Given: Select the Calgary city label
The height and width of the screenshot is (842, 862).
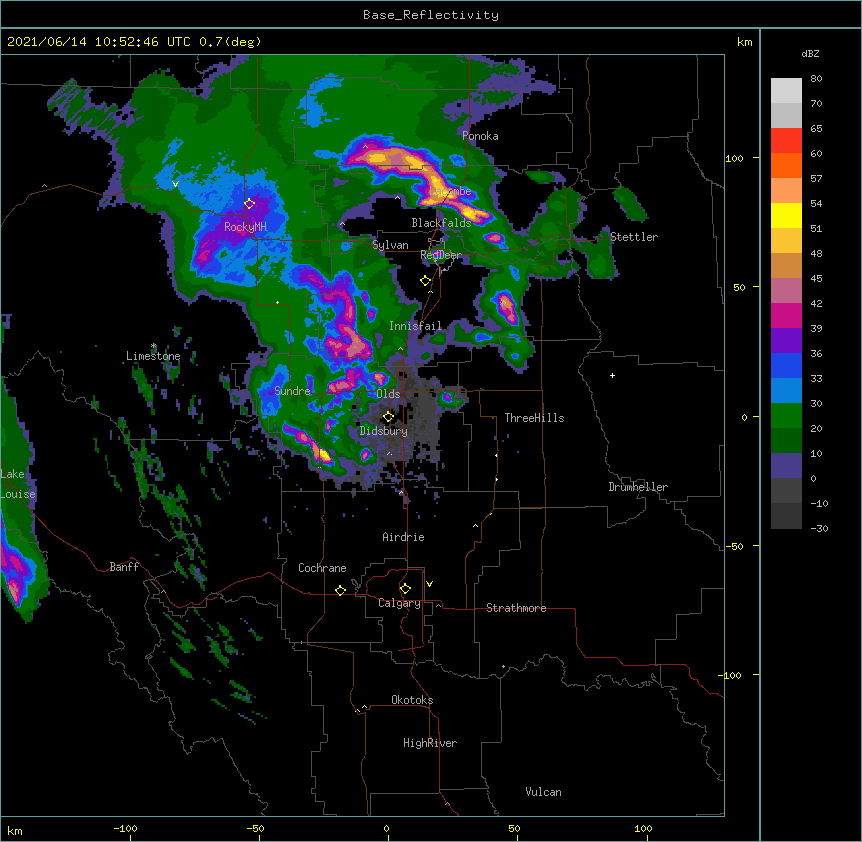Looking at the screenshot, I should click(399, 603).
